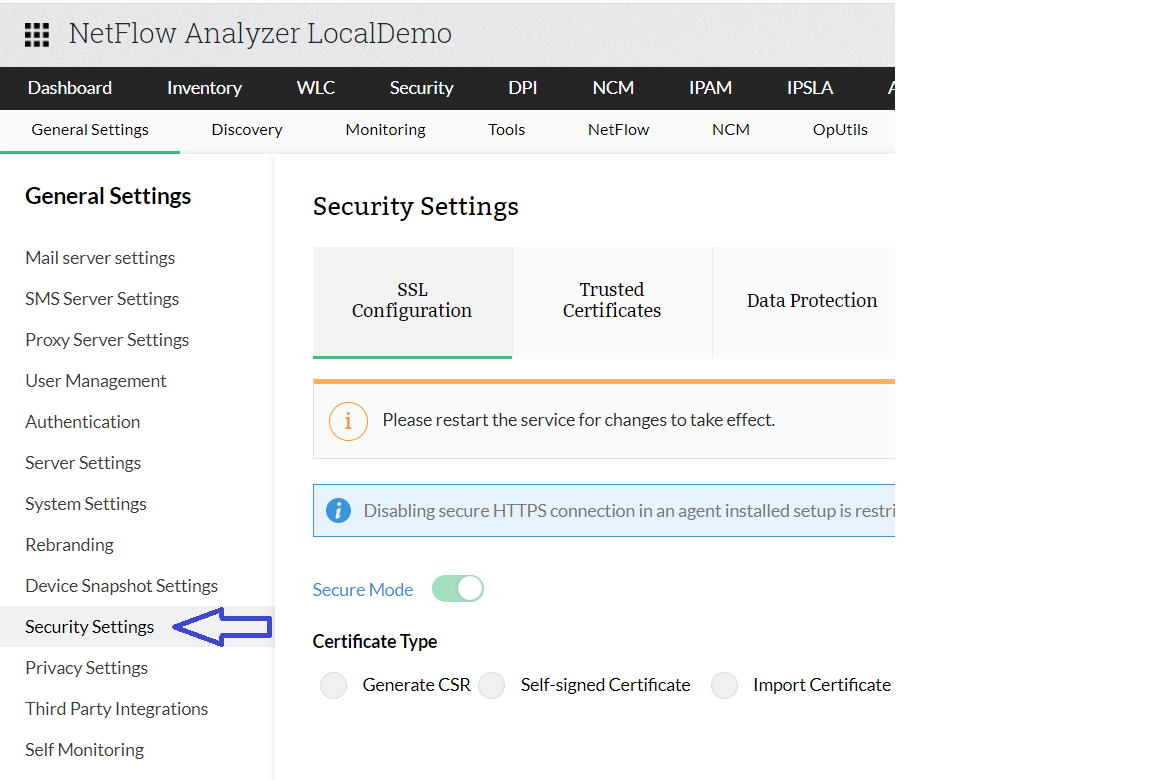Screen dimensions: 1152x780
Task: Select the Import Certificate radio button
Action: click(x=724, y=685)
